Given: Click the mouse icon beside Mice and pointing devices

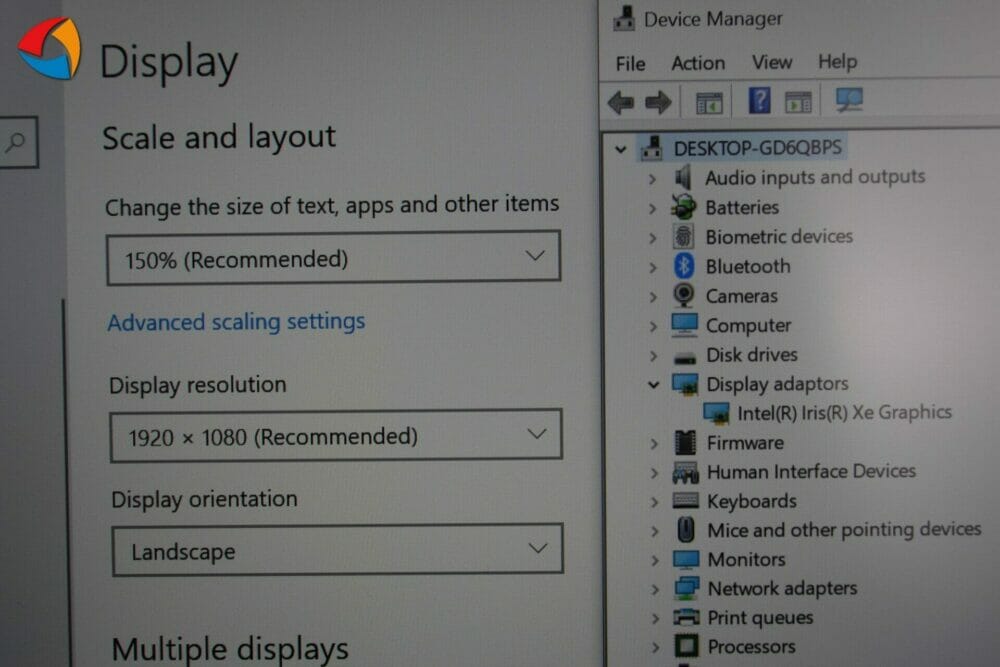Looking at the screenshot, I should (686, 529).
